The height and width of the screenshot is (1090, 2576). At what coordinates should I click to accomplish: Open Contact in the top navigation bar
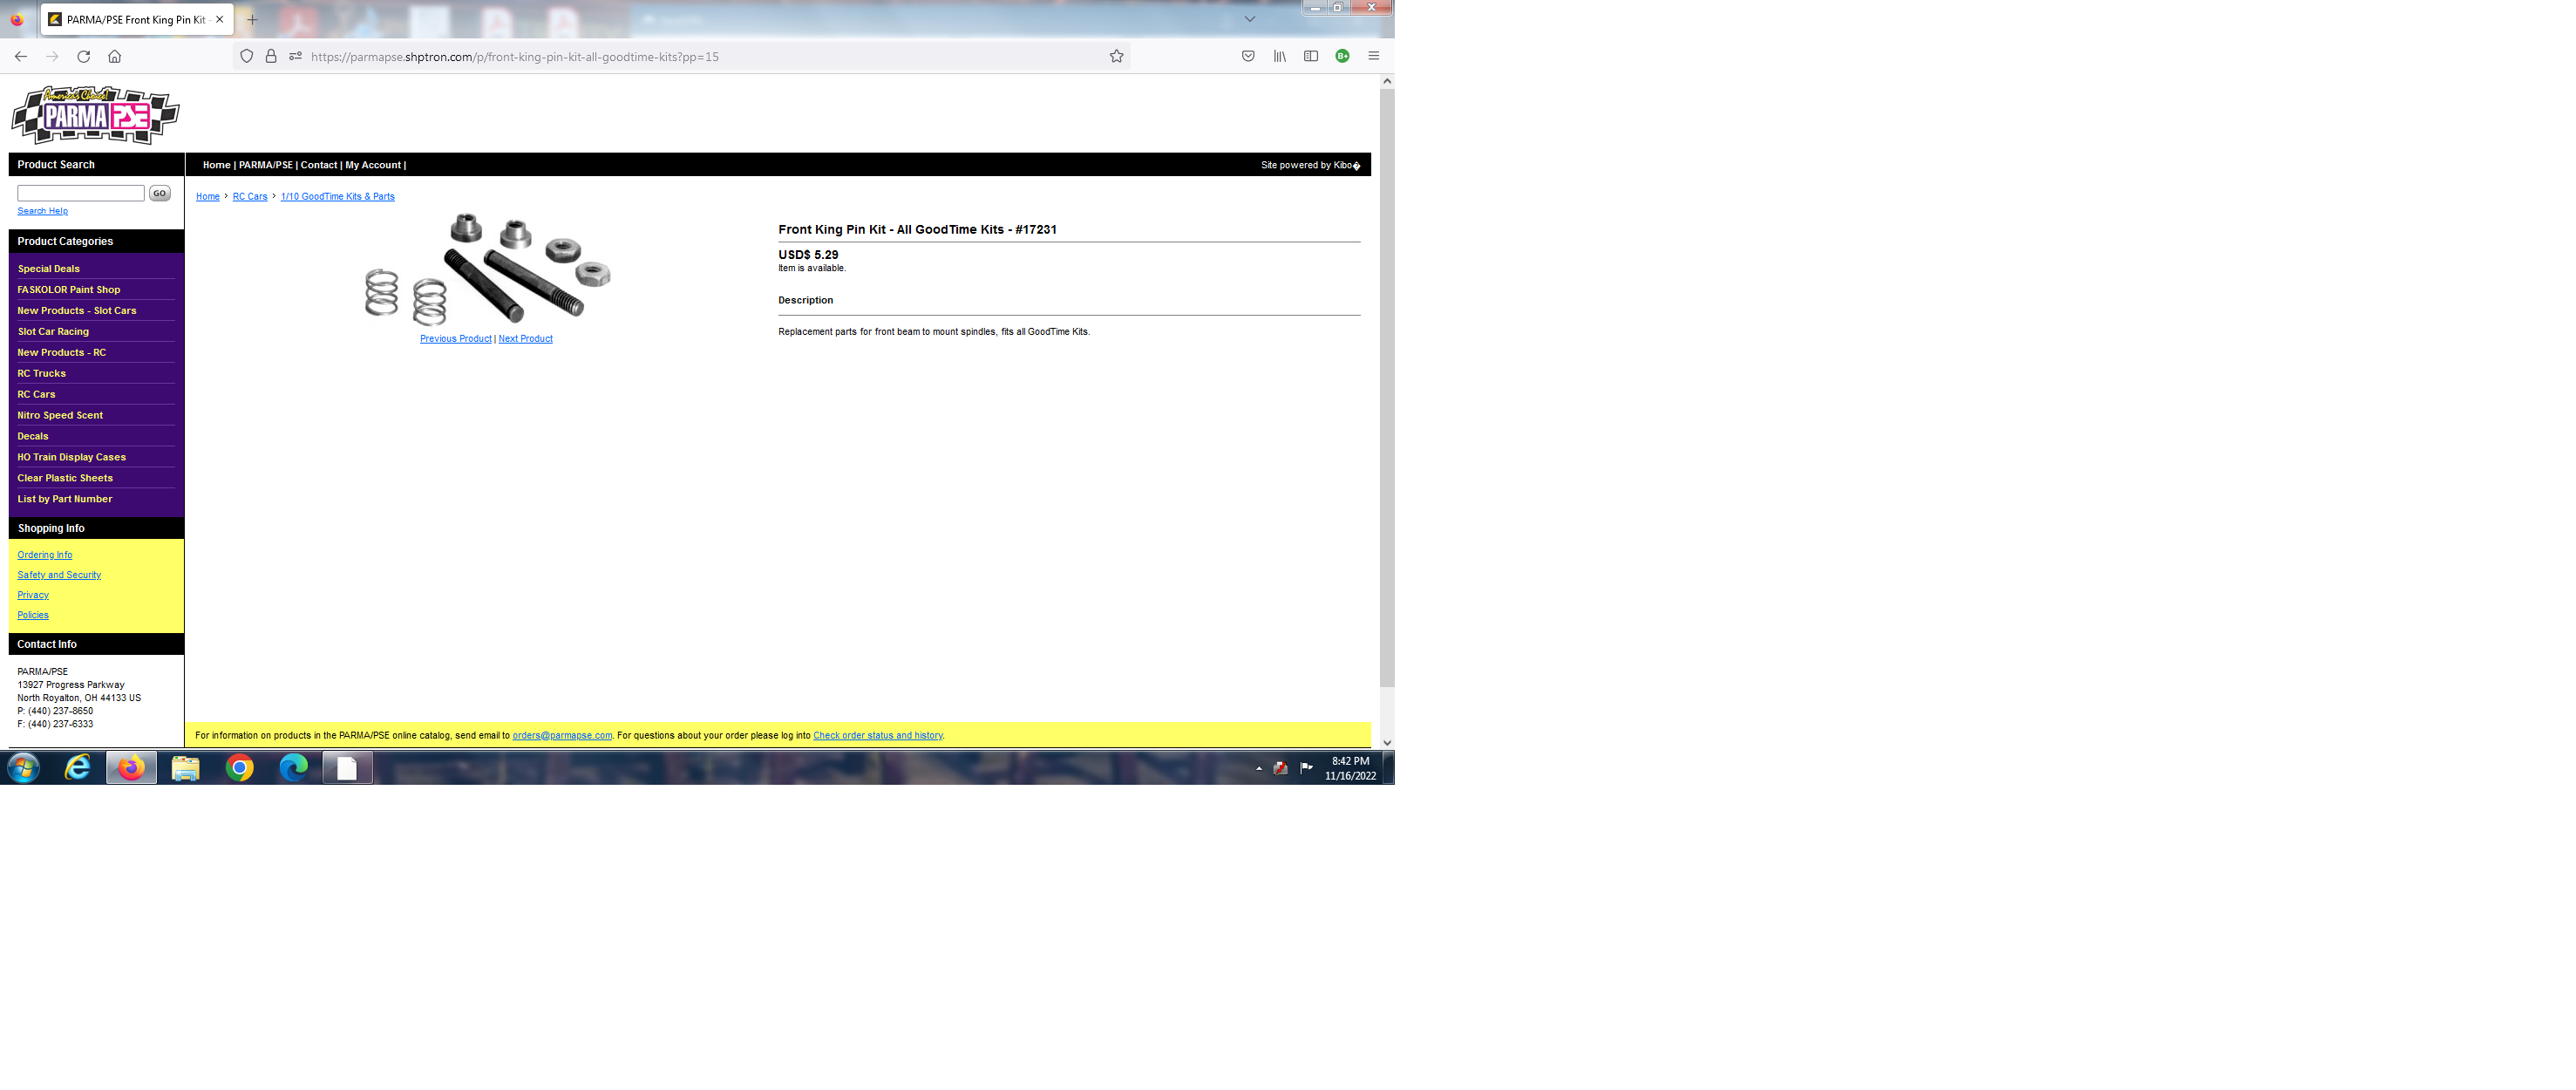click(x=319, y=165)
